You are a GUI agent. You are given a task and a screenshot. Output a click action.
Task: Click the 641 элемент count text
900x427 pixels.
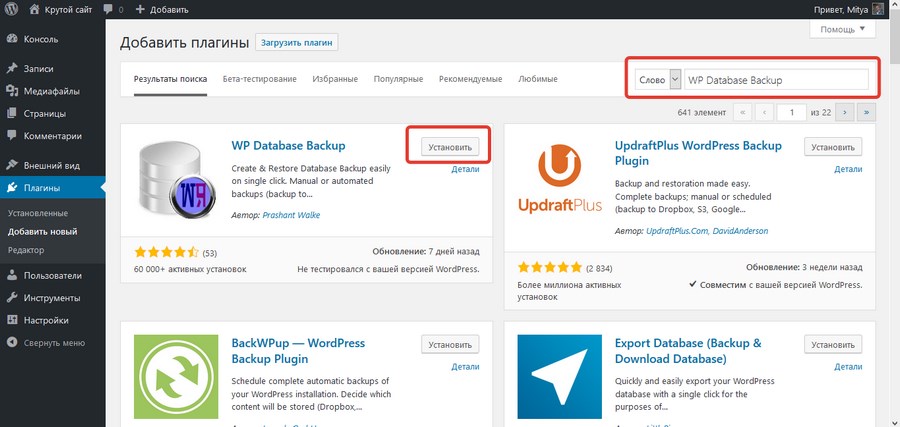click(701, 112)
